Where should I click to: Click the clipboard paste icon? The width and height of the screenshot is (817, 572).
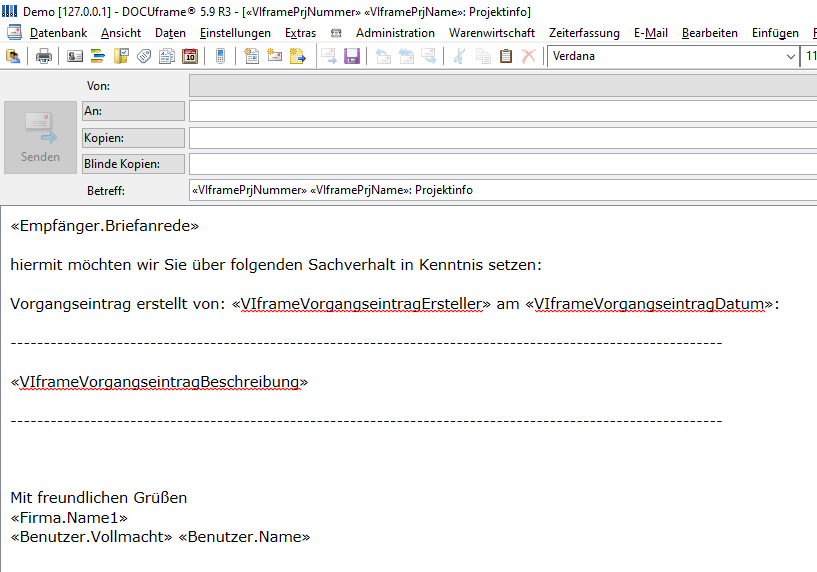pyautogui.click(x=505, y=56)
